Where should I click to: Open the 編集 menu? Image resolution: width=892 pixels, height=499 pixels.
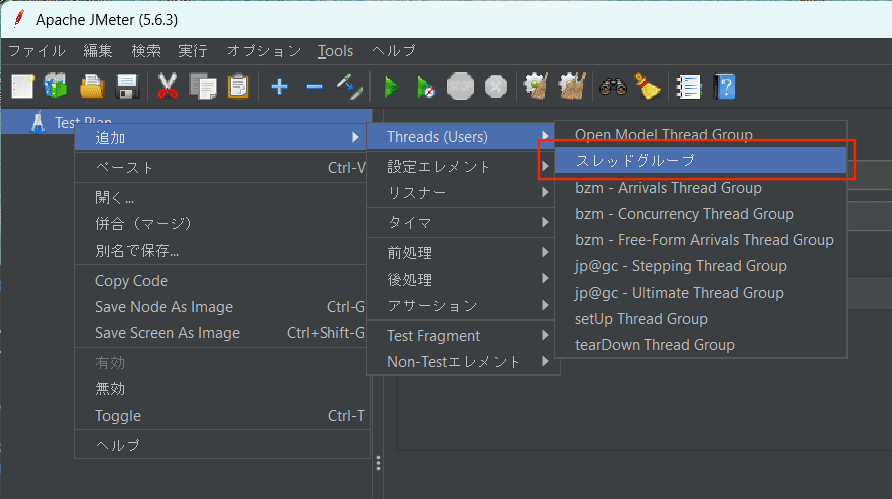coord(98,51)
